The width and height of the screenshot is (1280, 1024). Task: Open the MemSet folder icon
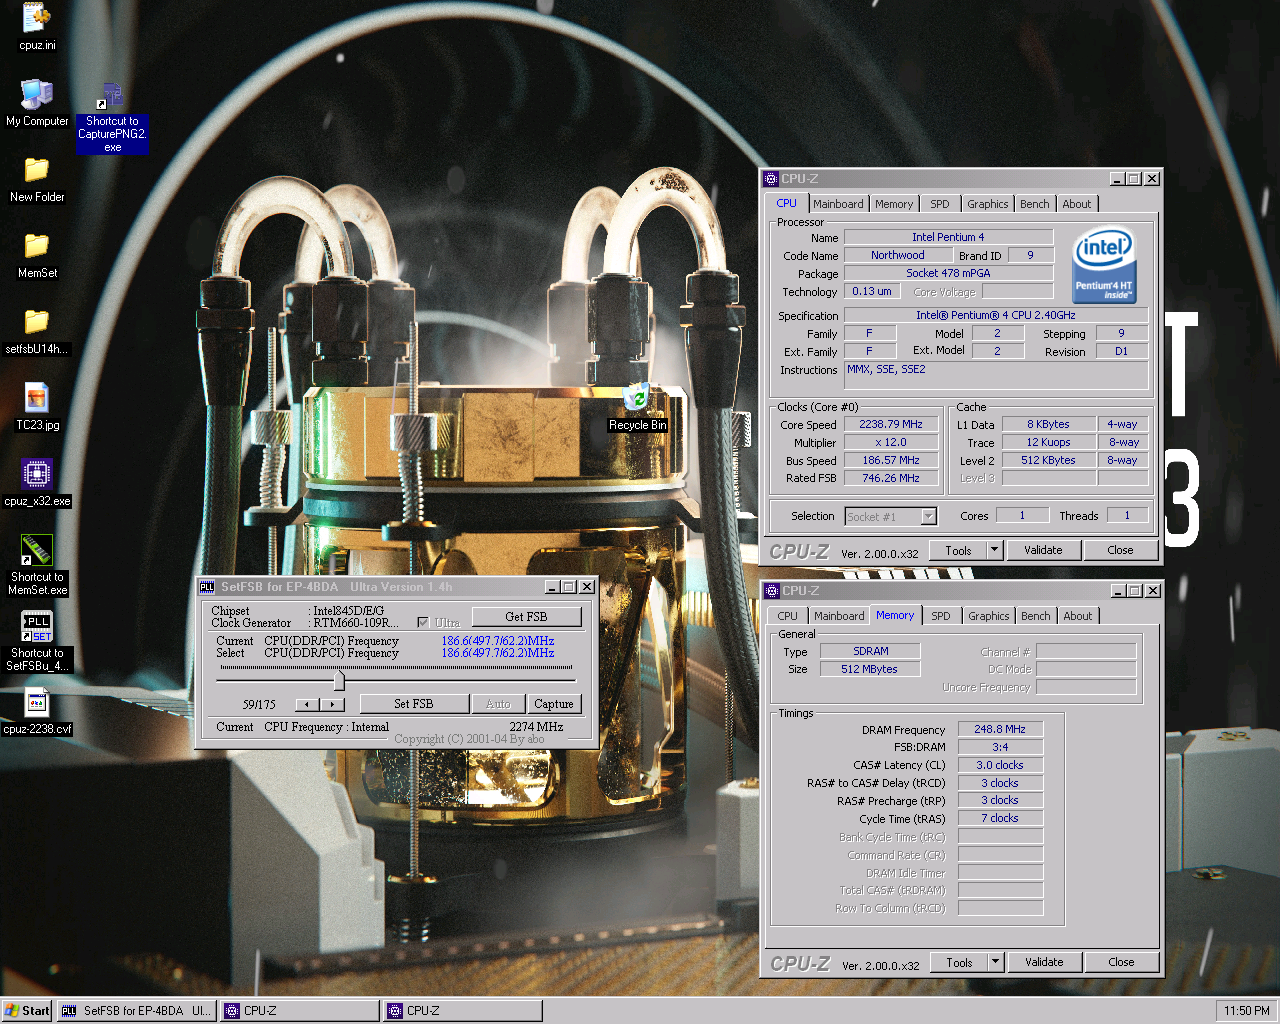tap(37, 247)
